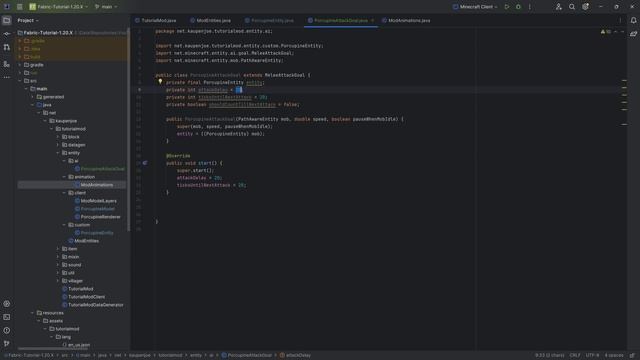Debug the Minecraft Client configuration
640x360 pixels.
tap(518, 7)
